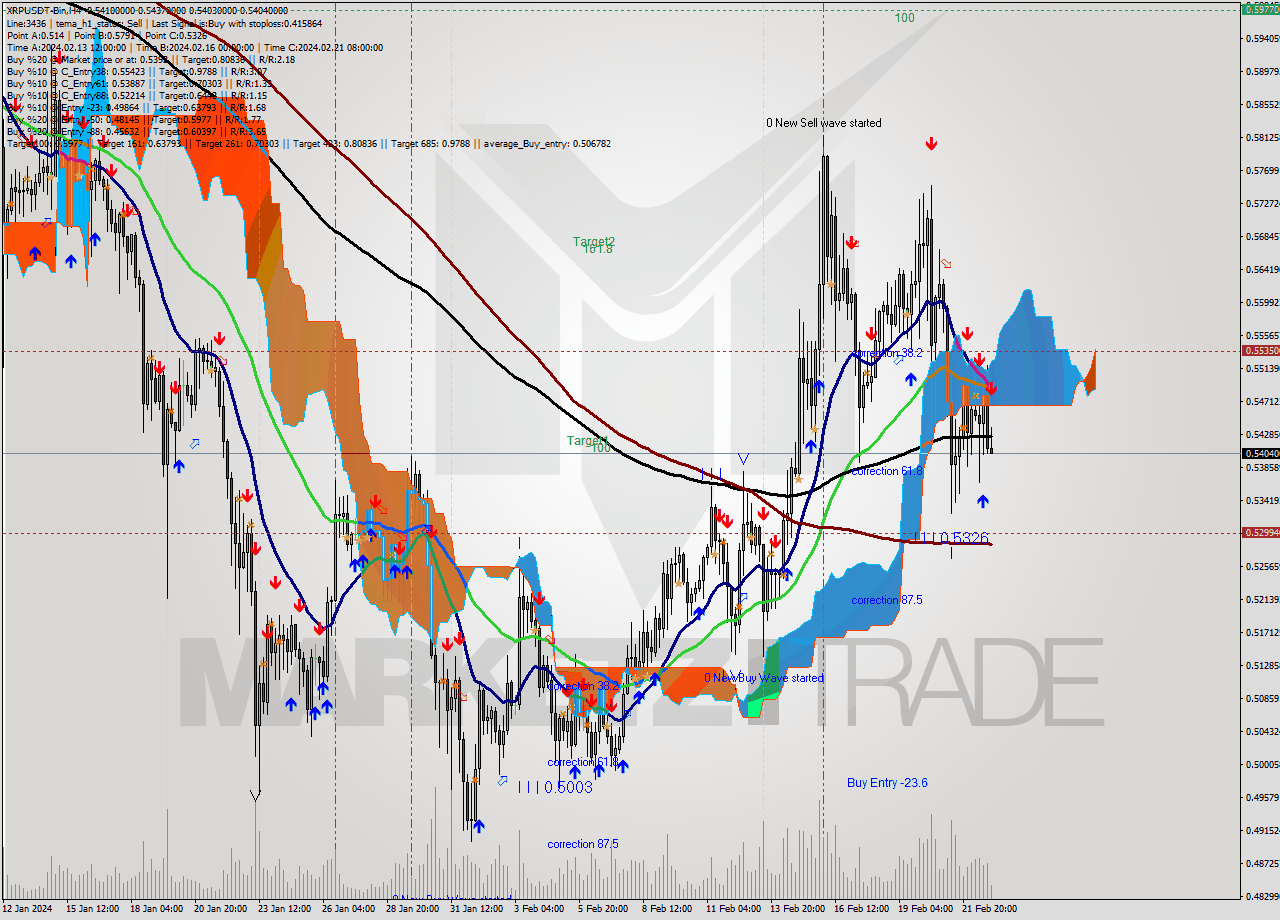The image size is (1280, 920).
Task: Click the '26 Jan 04:00' time axis label
Action: pos(349,909)
